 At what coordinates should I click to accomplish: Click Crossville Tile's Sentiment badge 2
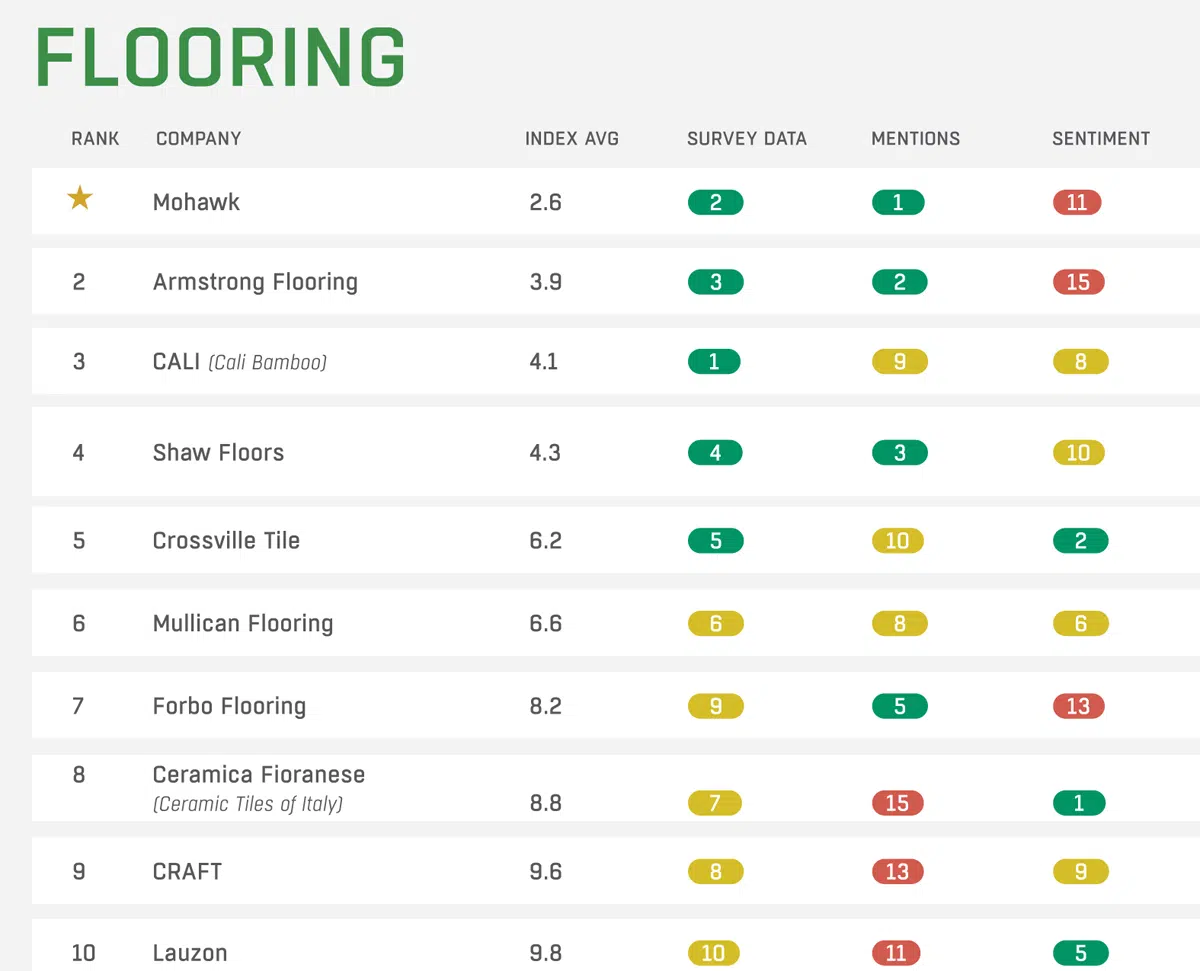point(1081,541)
